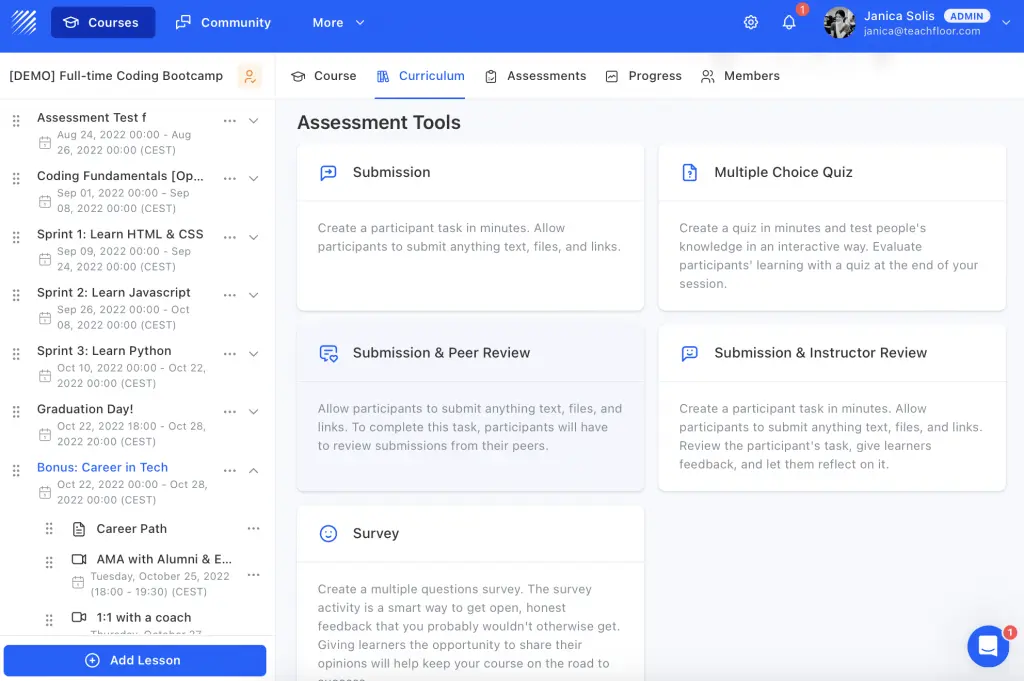Click the Add Lesson button
Screen dimensions: 1024x681
135,660
